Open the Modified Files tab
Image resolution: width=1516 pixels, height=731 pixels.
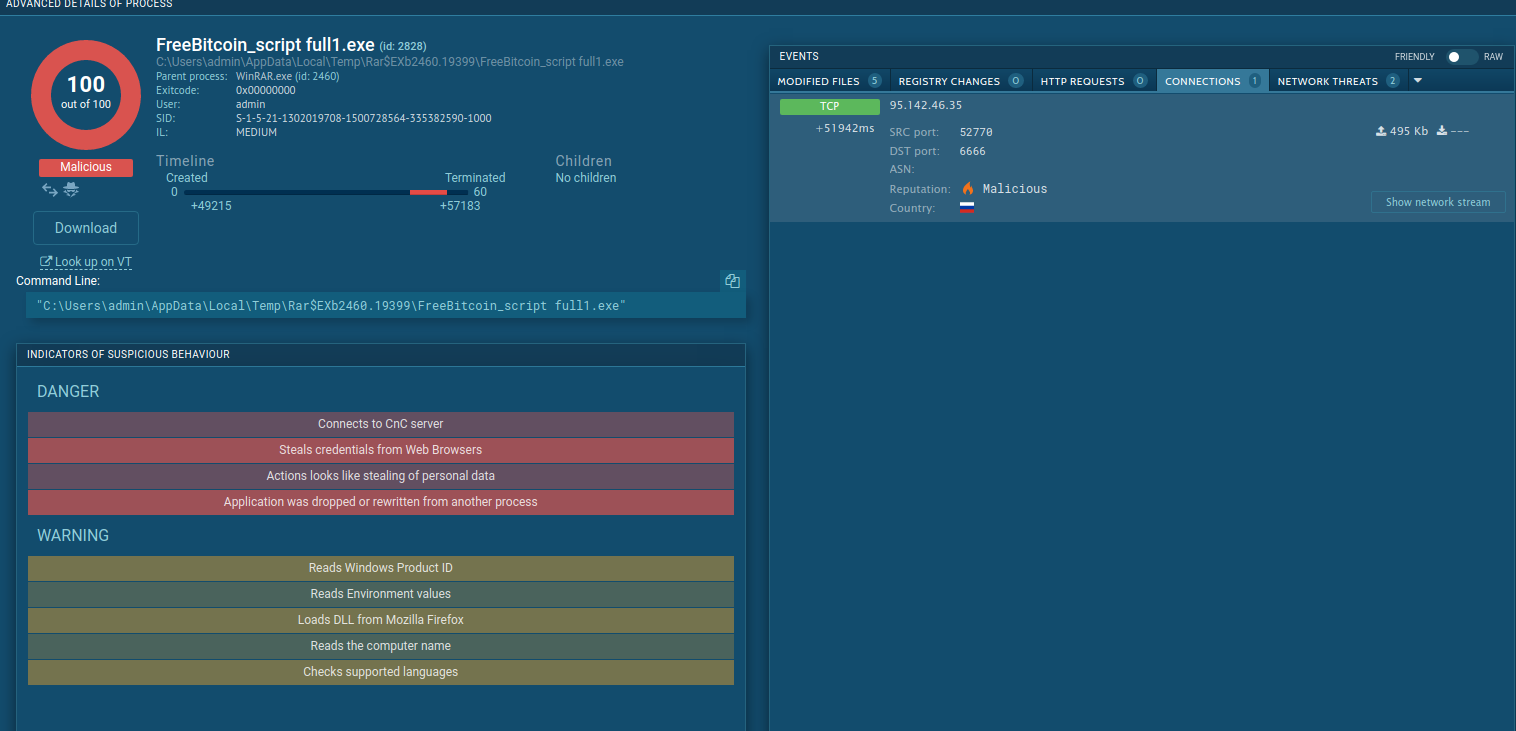coord(829,81)
